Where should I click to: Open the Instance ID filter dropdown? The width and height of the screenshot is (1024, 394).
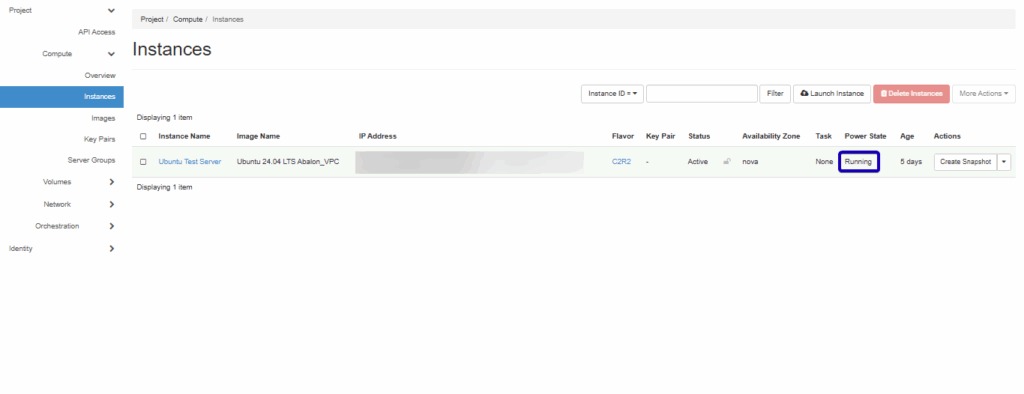click(x=613, y=93)
